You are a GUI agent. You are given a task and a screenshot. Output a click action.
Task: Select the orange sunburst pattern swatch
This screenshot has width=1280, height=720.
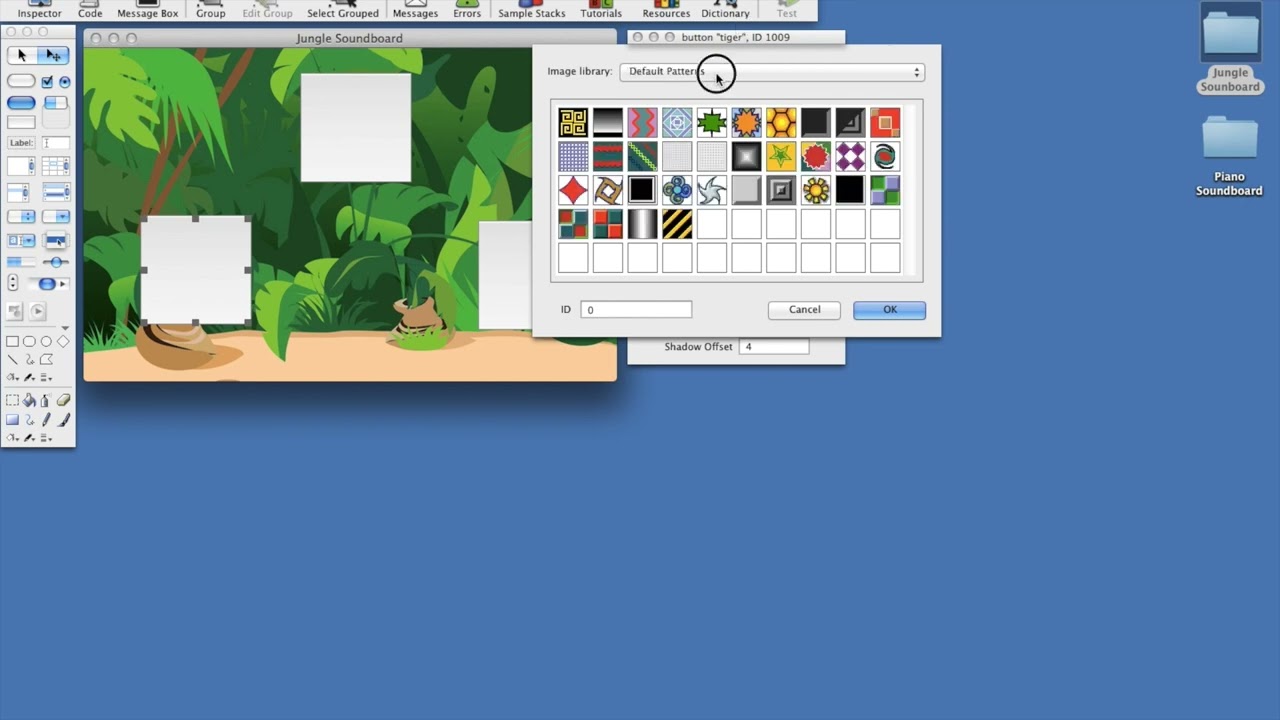pyautogui.click(x=746, y=122)
